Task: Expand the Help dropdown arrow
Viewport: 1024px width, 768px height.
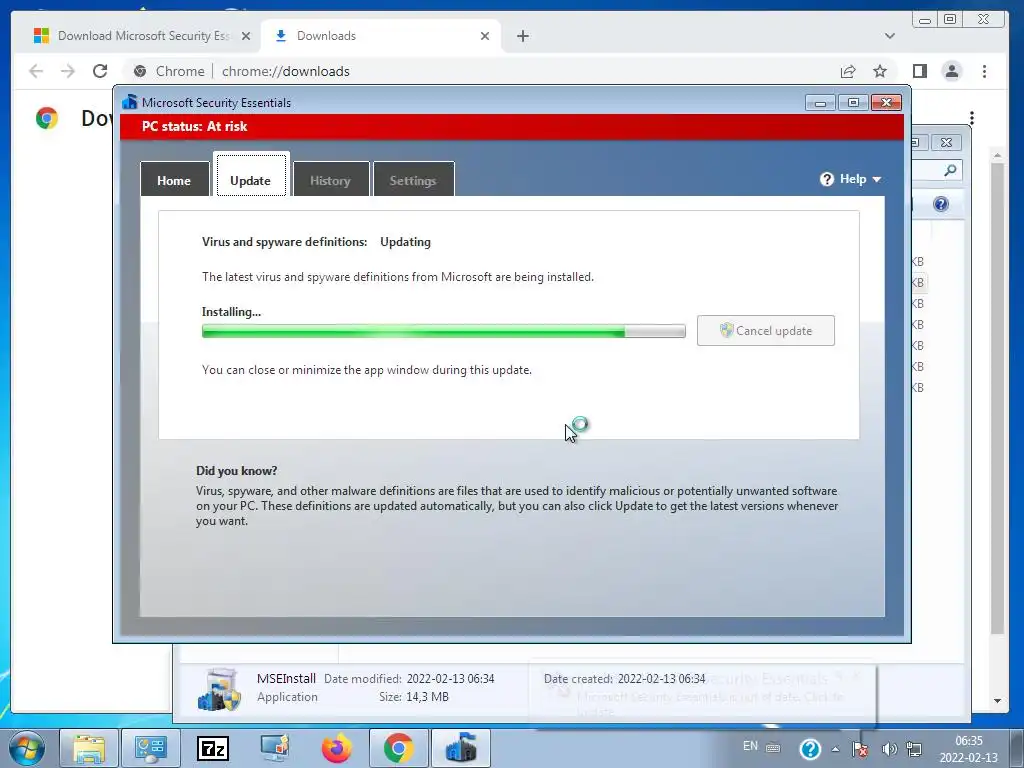Action: click(876, 179)
